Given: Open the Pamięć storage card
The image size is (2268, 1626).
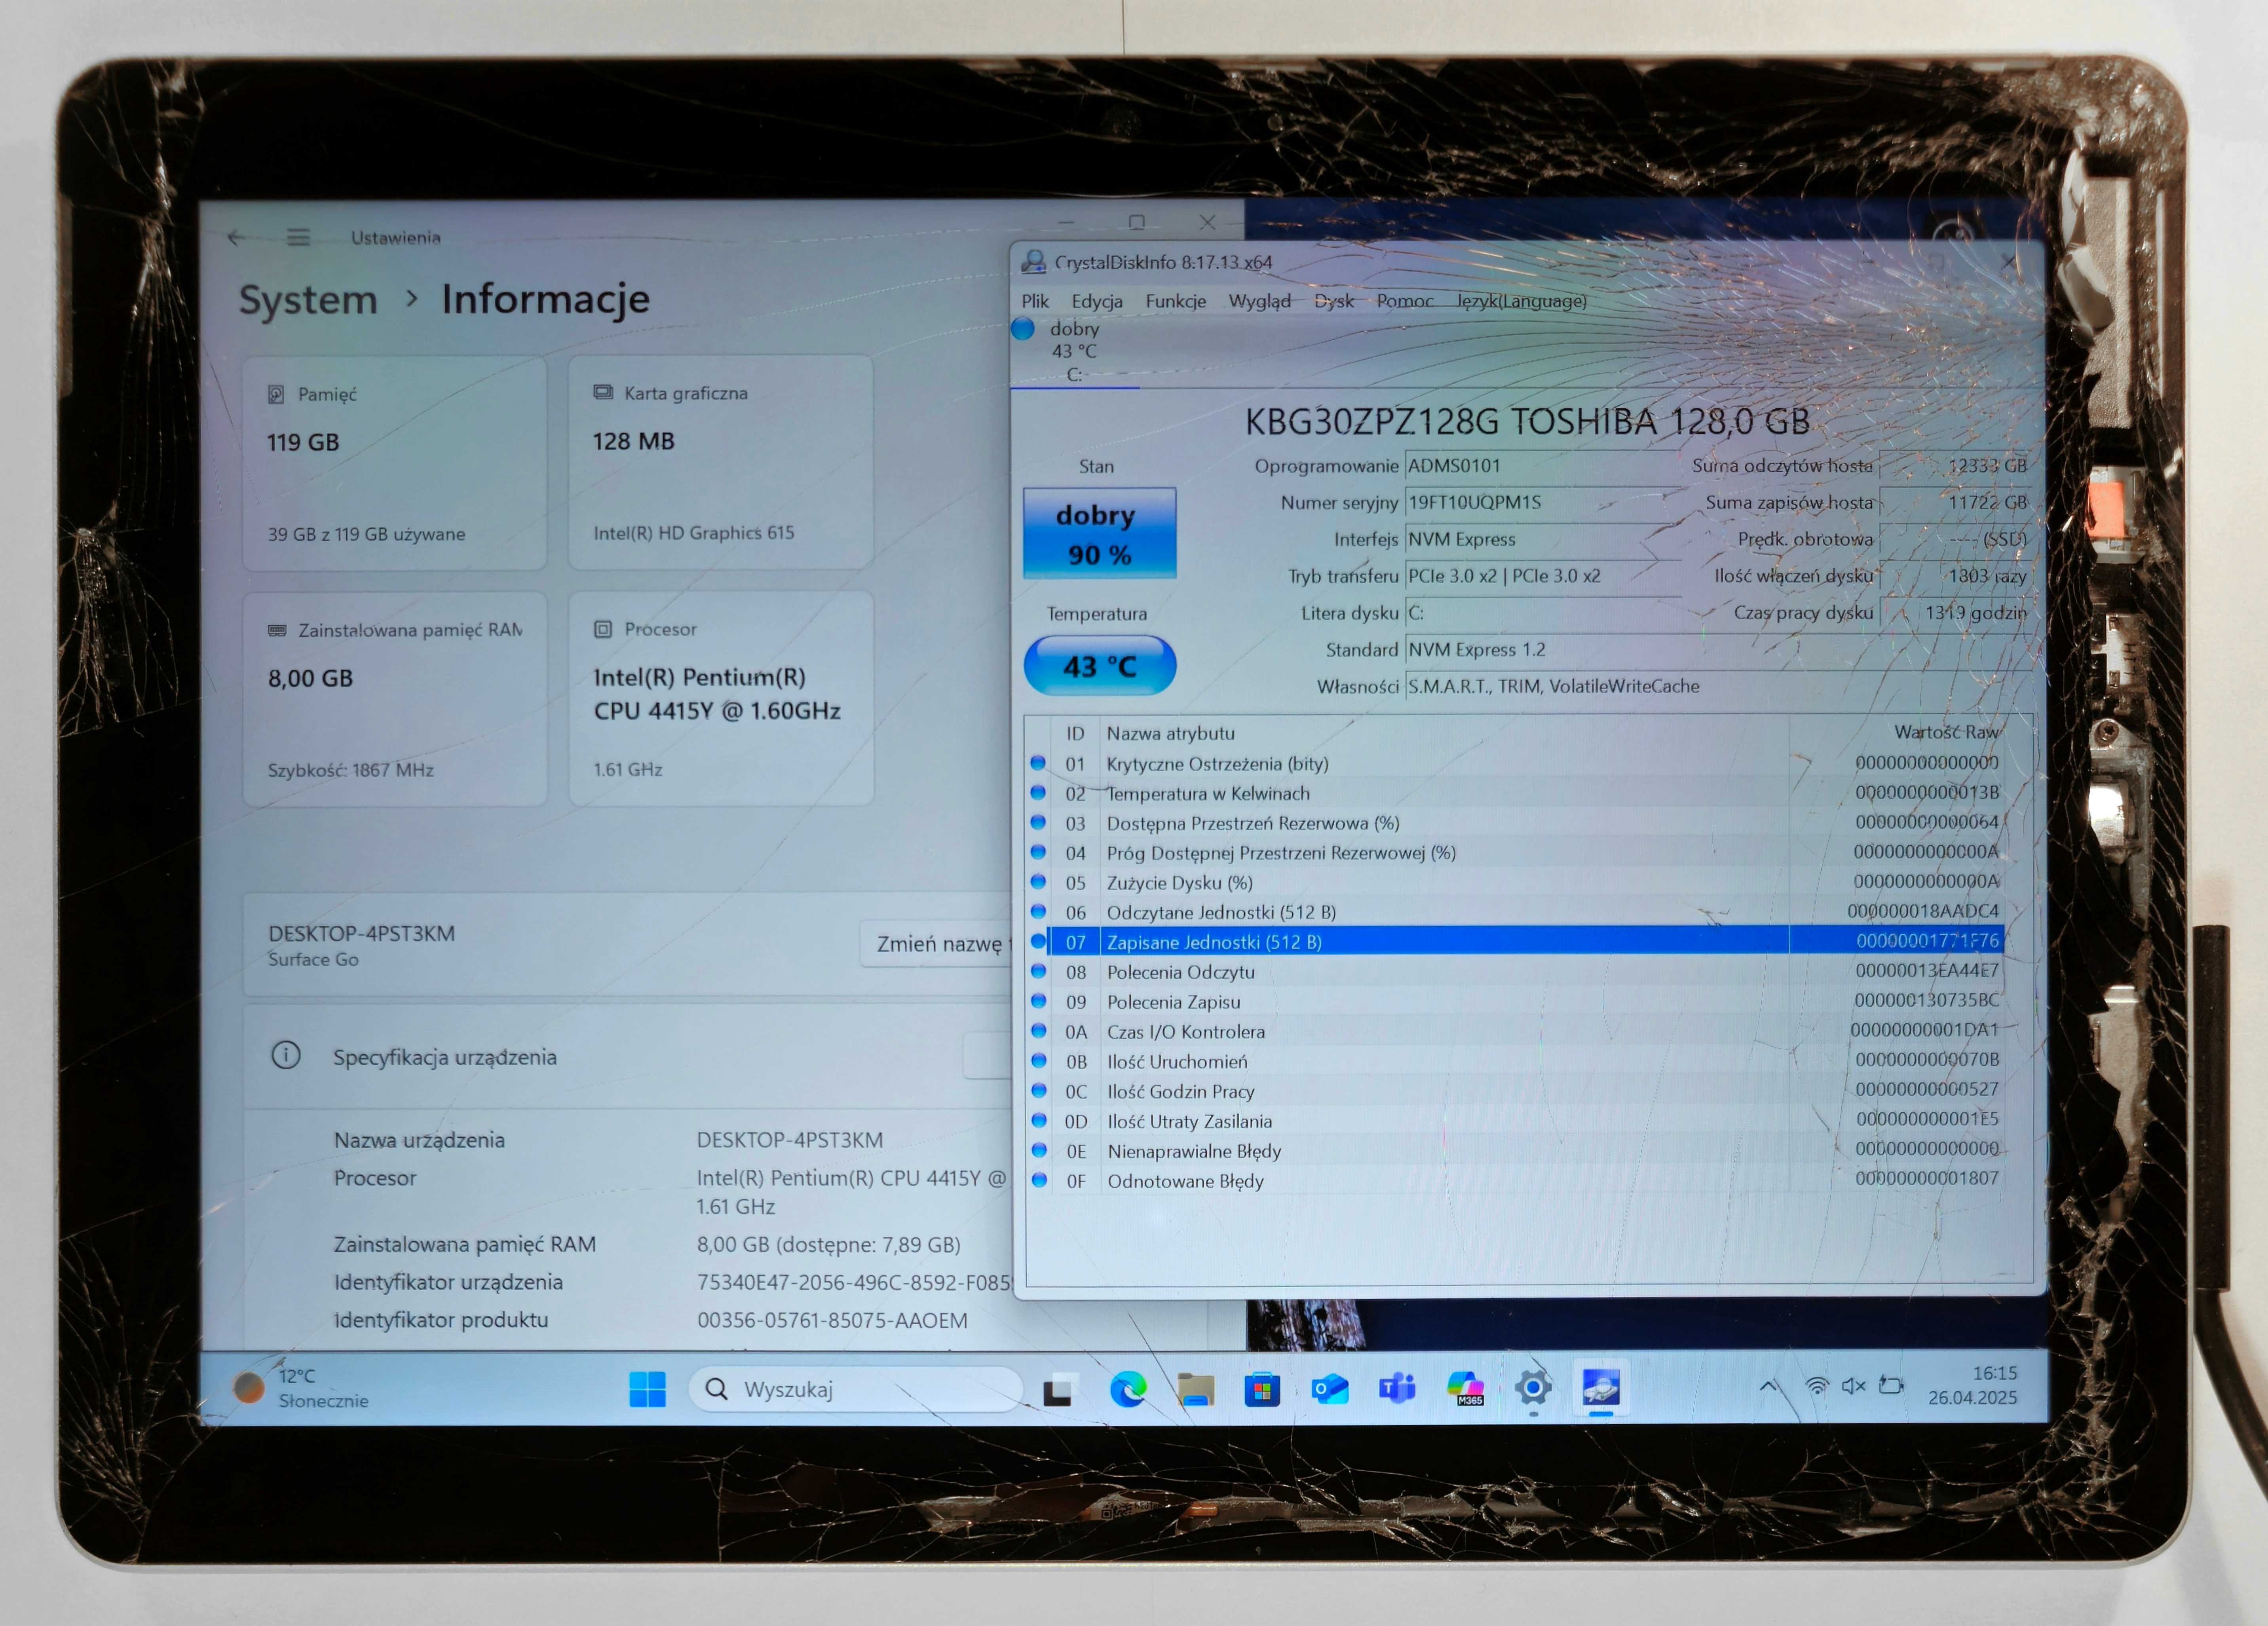Looking at the screenshot, I should point(395,463).
